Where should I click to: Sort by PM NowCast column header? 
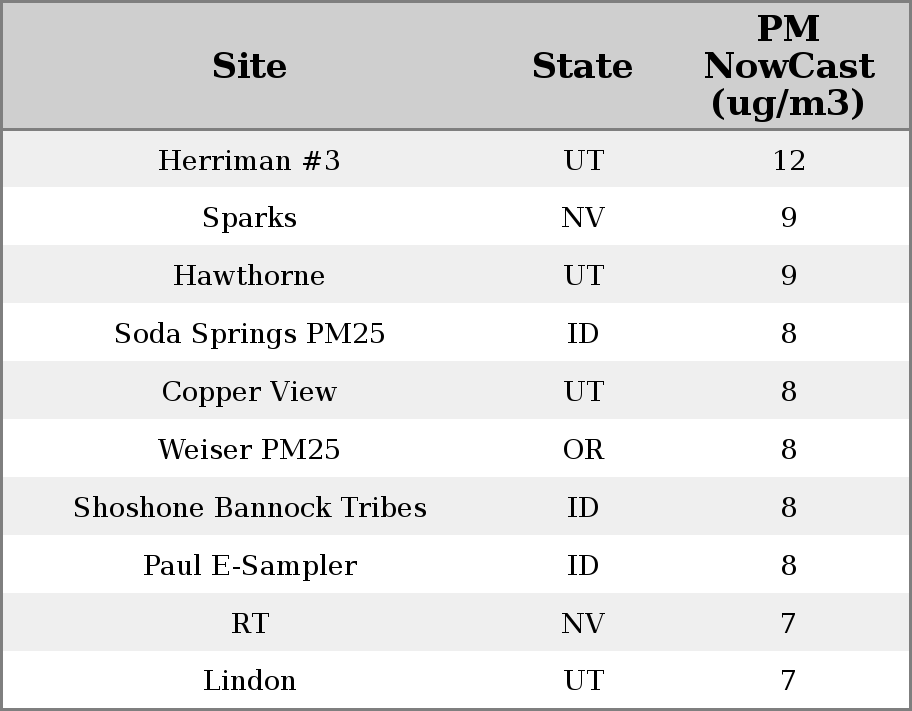pos(788,66)
